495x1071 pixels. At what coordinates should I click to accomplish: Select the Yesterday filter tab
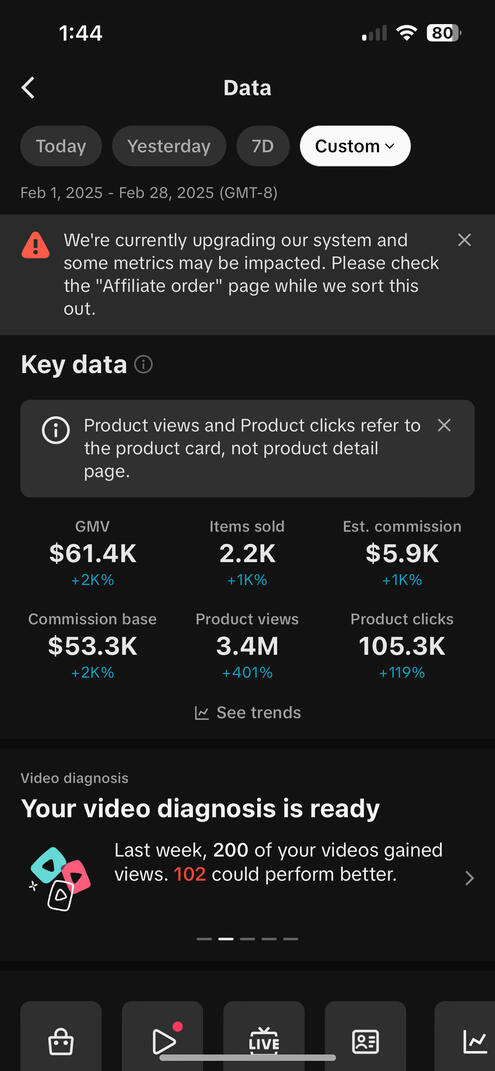coord(169,146)
